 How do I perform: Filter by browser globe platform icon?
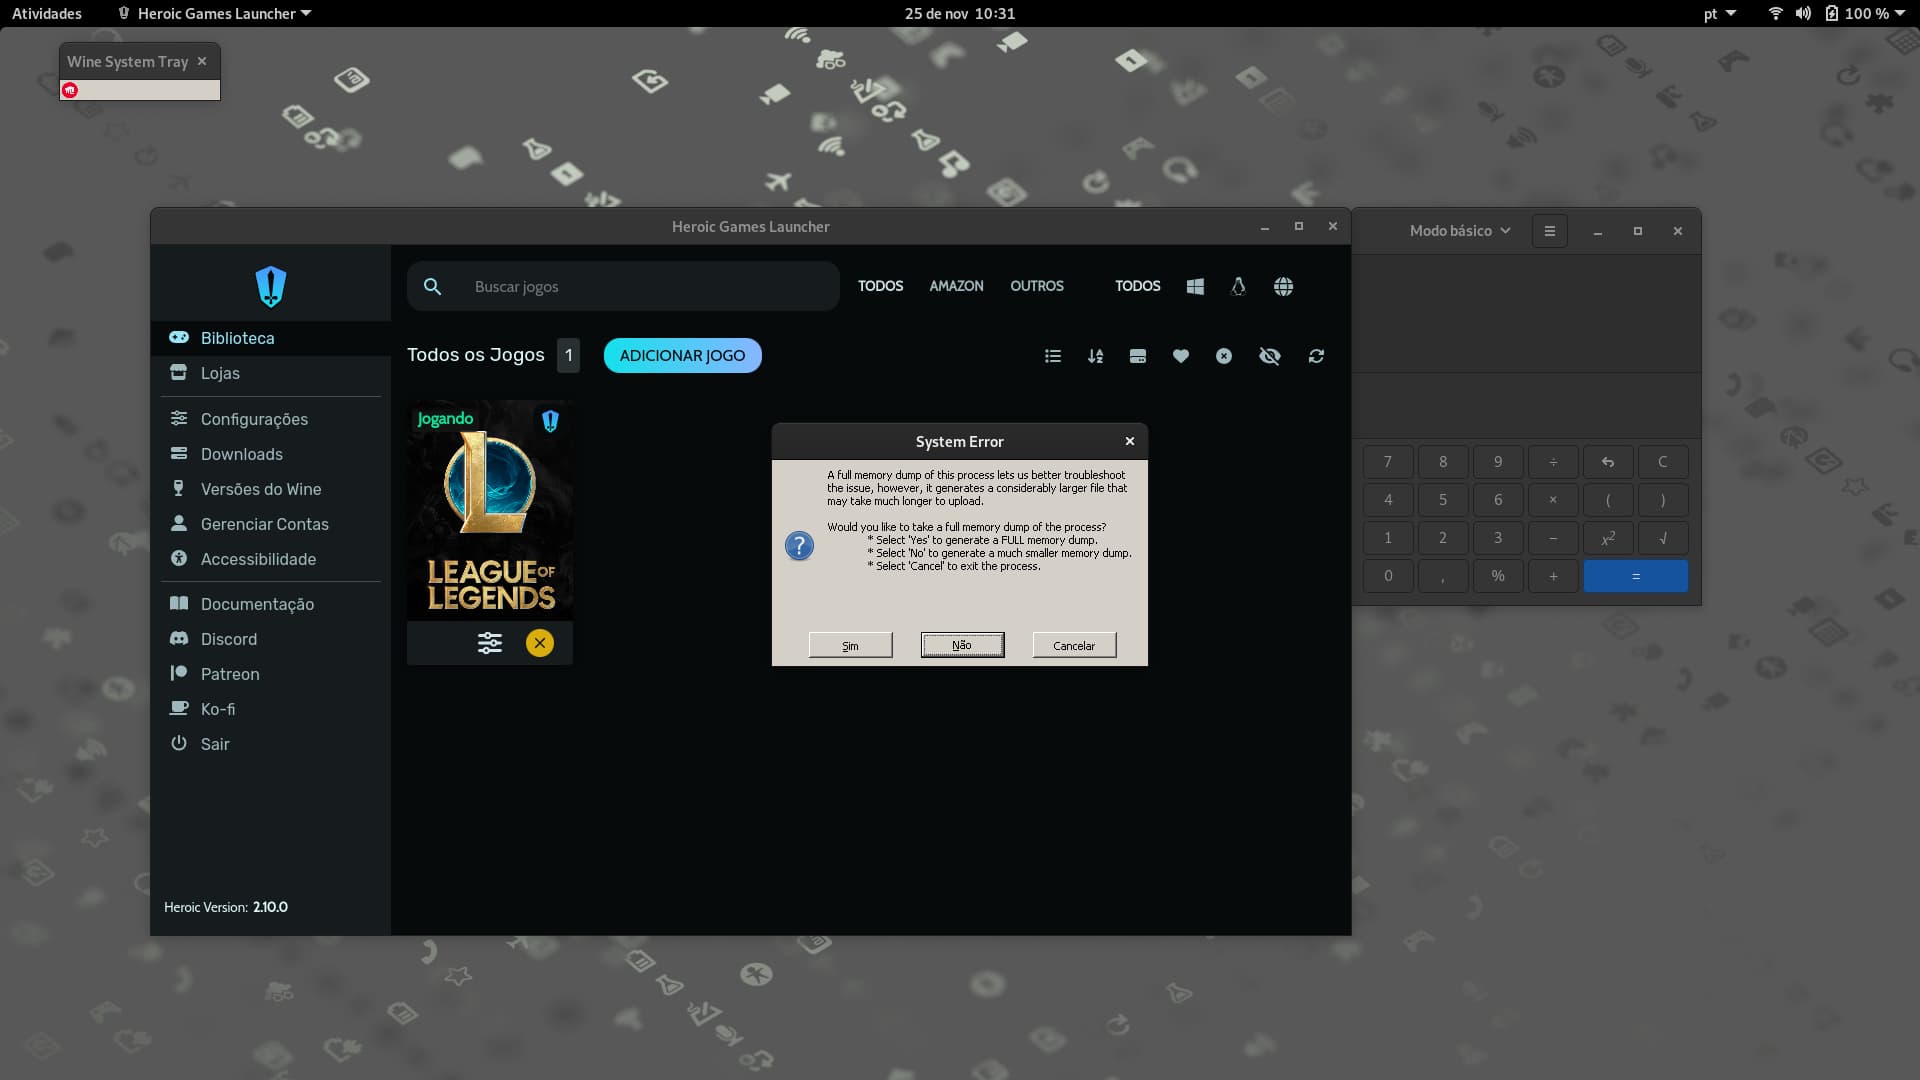[1283, 287]
